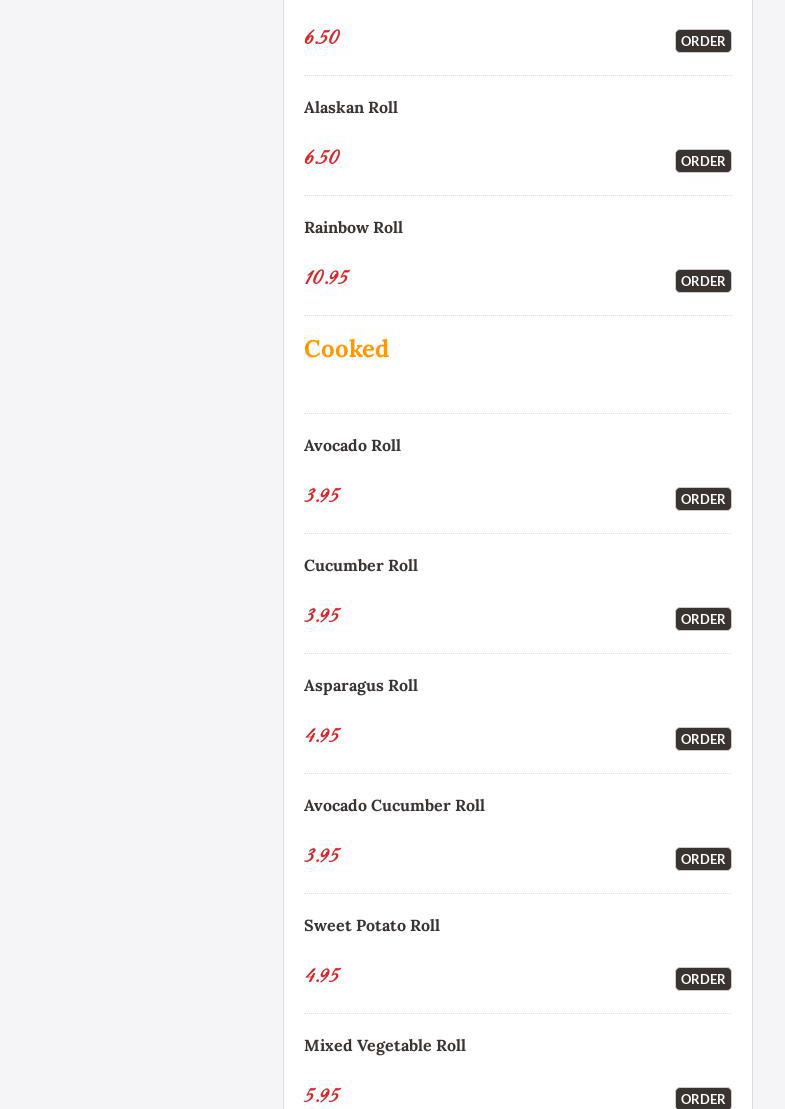The height and width of the screenshot is (1109, 785).
Task: Order the Mixed Vegetable Roll
Action: [x=703, y=1098]
